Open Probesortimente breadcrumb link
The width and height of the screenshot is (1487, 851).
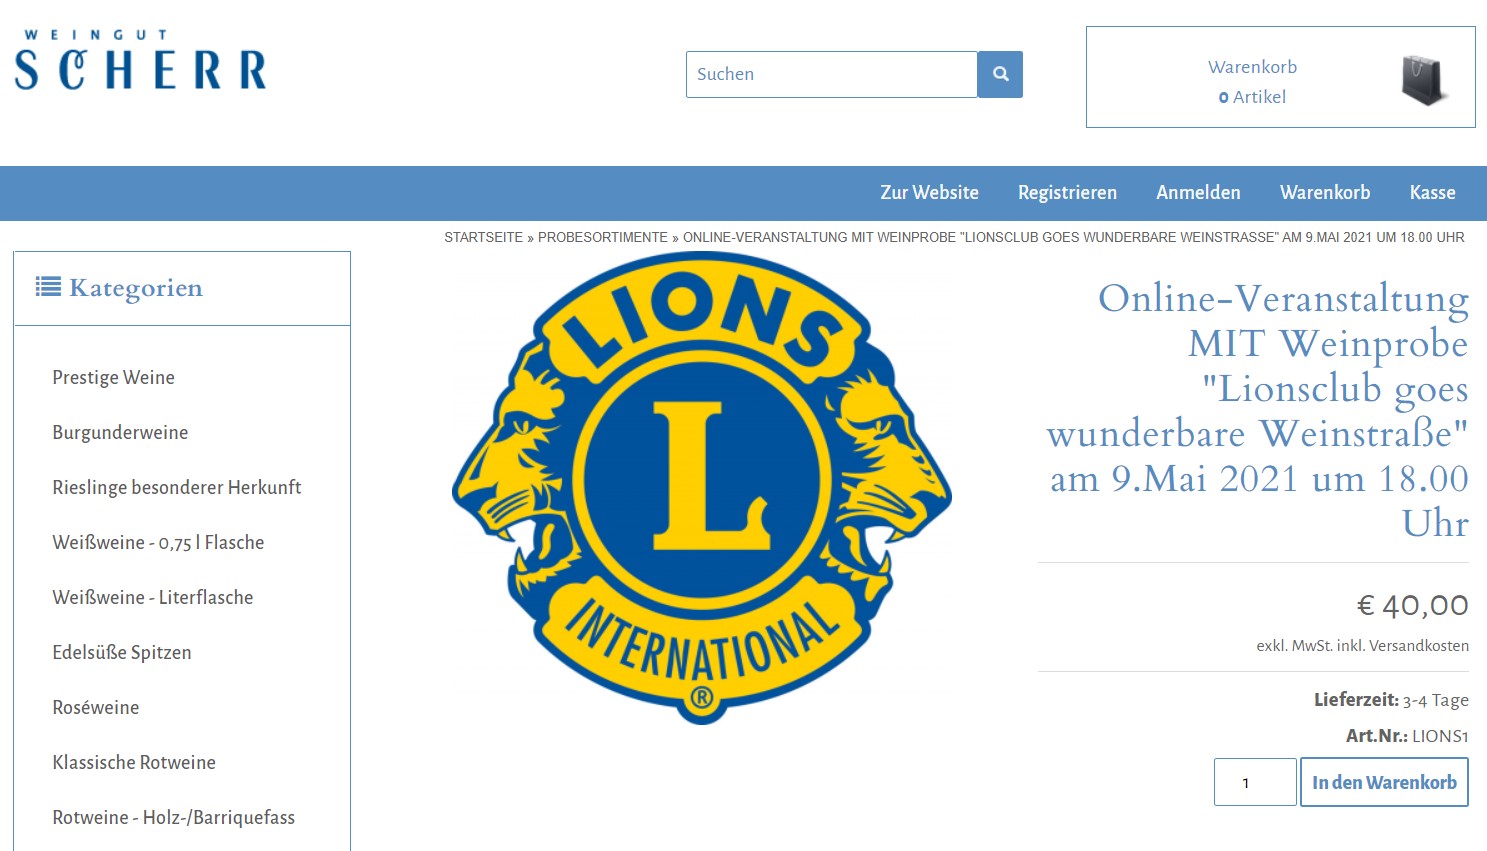[x=602, y=237]
